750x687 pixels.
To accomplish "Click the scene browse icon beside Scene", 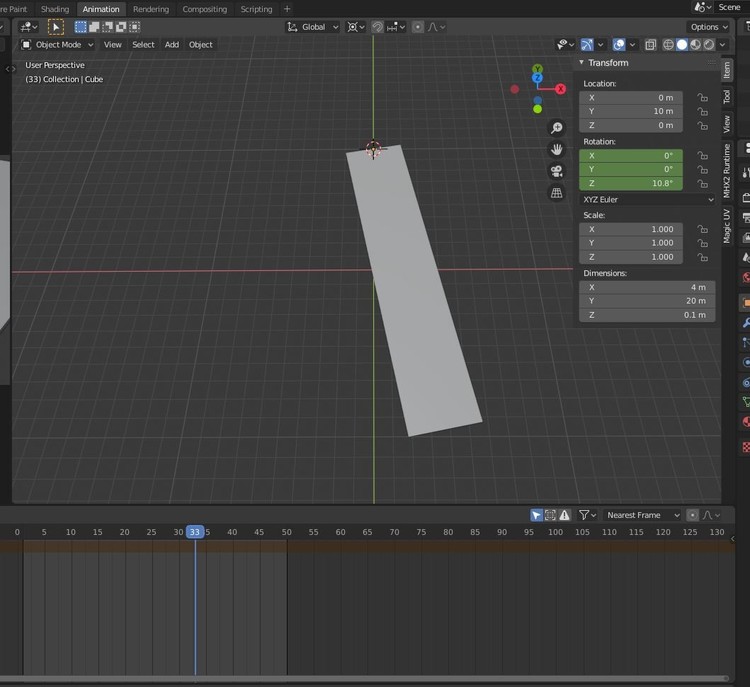I will (x=702, y=7).
